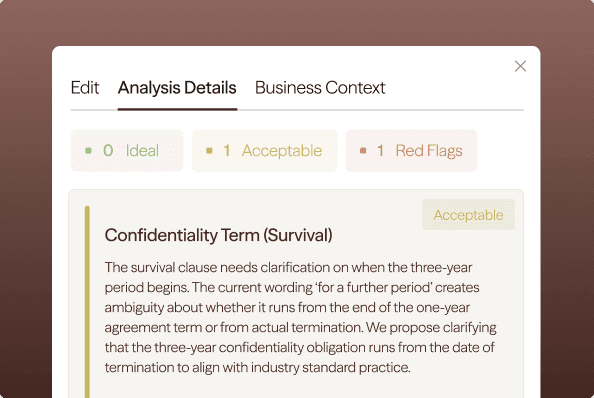594x398 pixels.
Task: Click the survival clause description paragraph
Action: click(x=300, y=317)
